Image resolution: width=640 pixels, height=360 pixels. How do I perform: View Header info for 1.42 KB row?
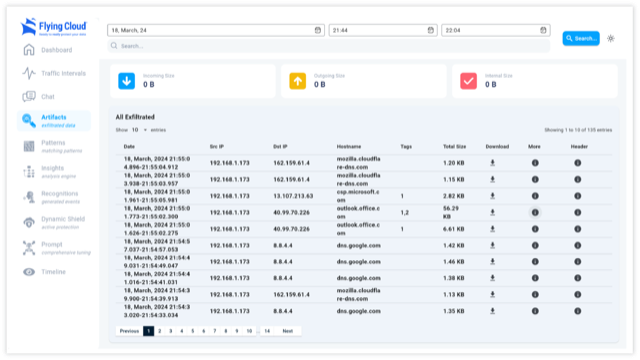point(578,245)
